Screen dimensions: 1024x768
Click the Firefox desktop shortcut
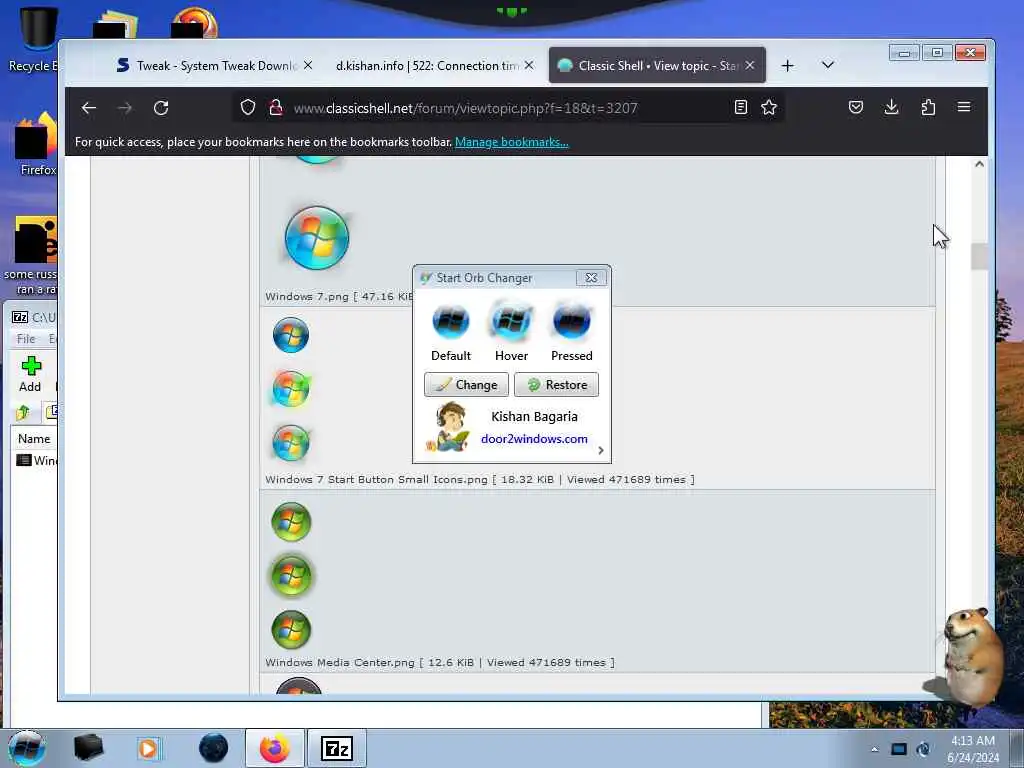point(36,144)
